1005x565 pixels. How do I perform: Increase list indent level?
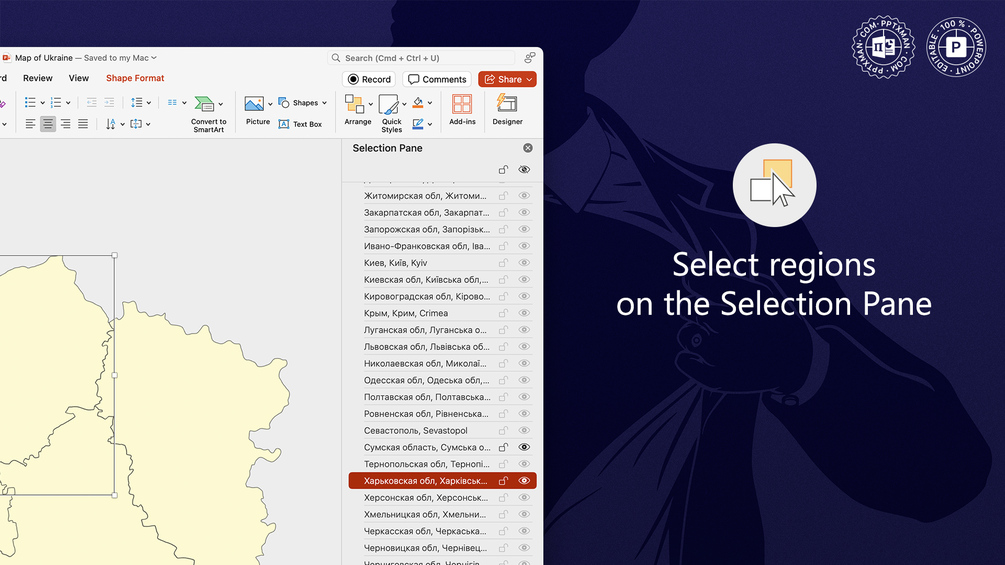tap(109, 102)
